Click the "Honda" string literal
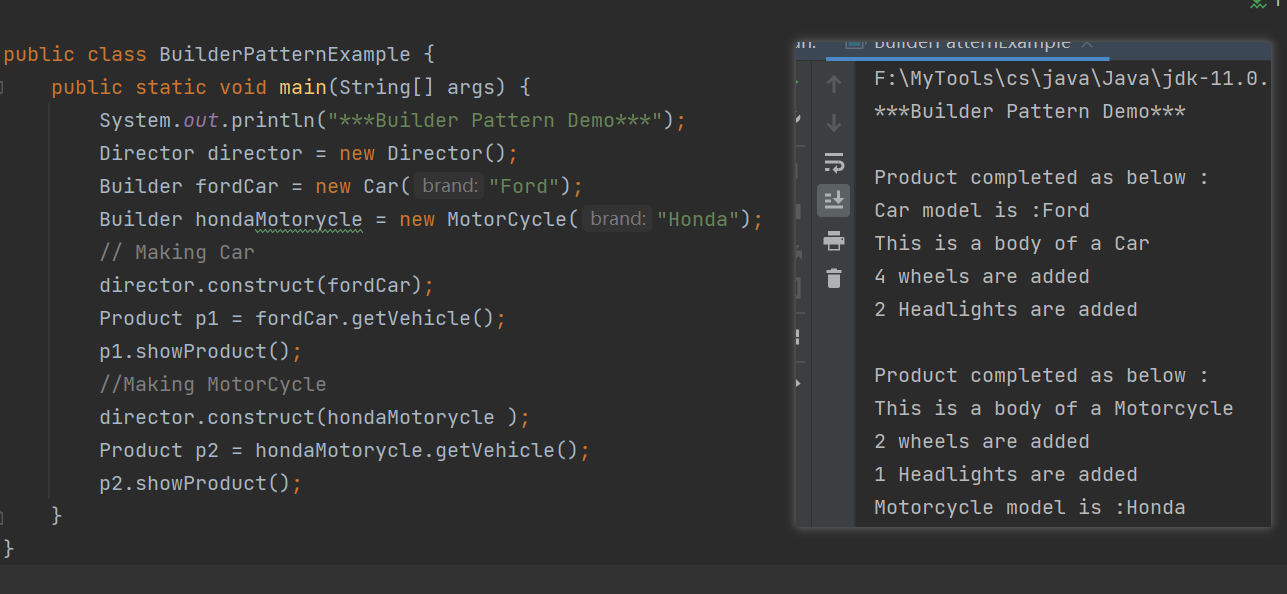Viewport: 1287px width, 594px height. coord(697,219)
